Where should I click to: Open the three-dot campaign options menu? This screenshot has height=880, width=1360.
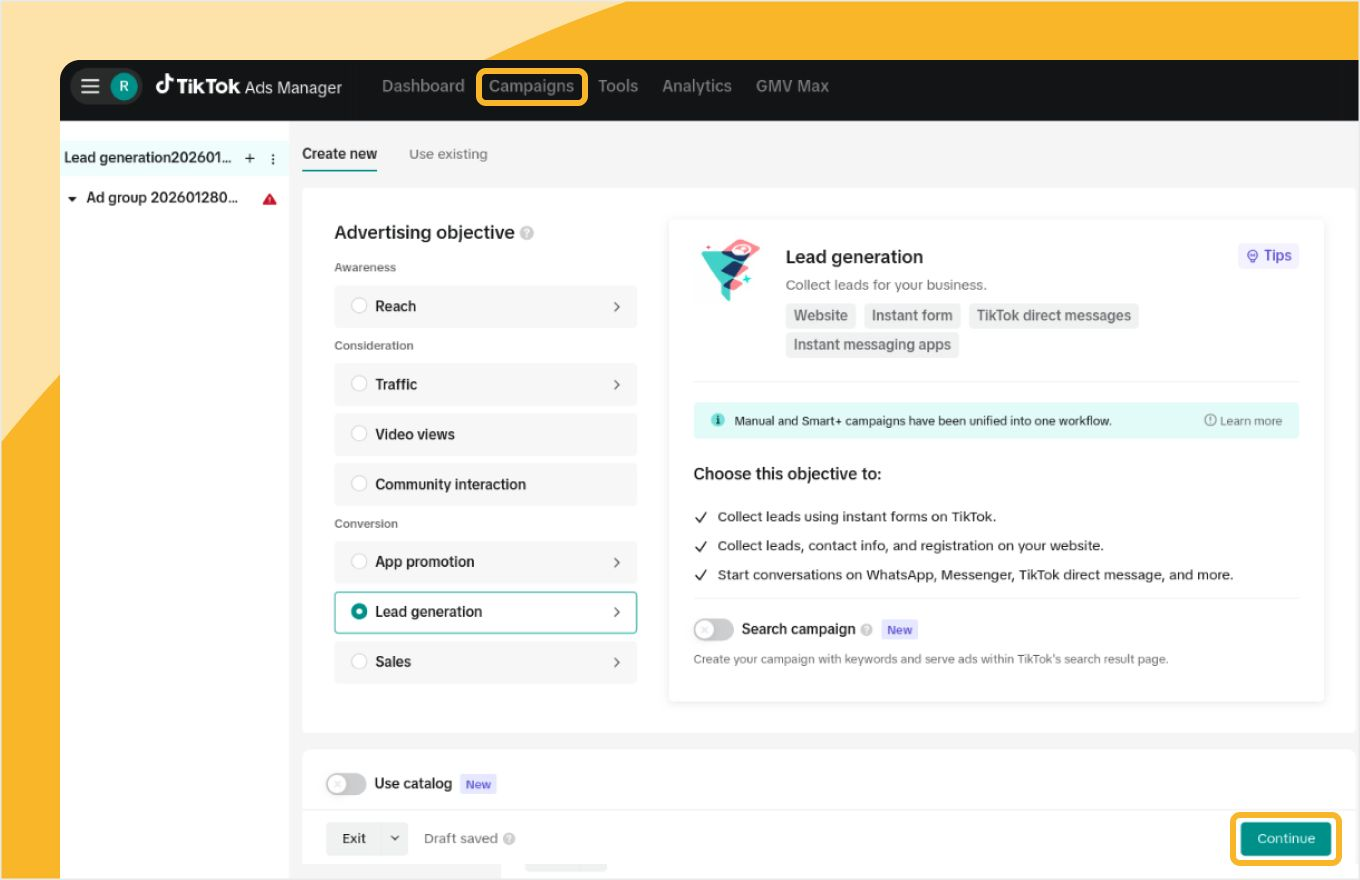[273, 159]
